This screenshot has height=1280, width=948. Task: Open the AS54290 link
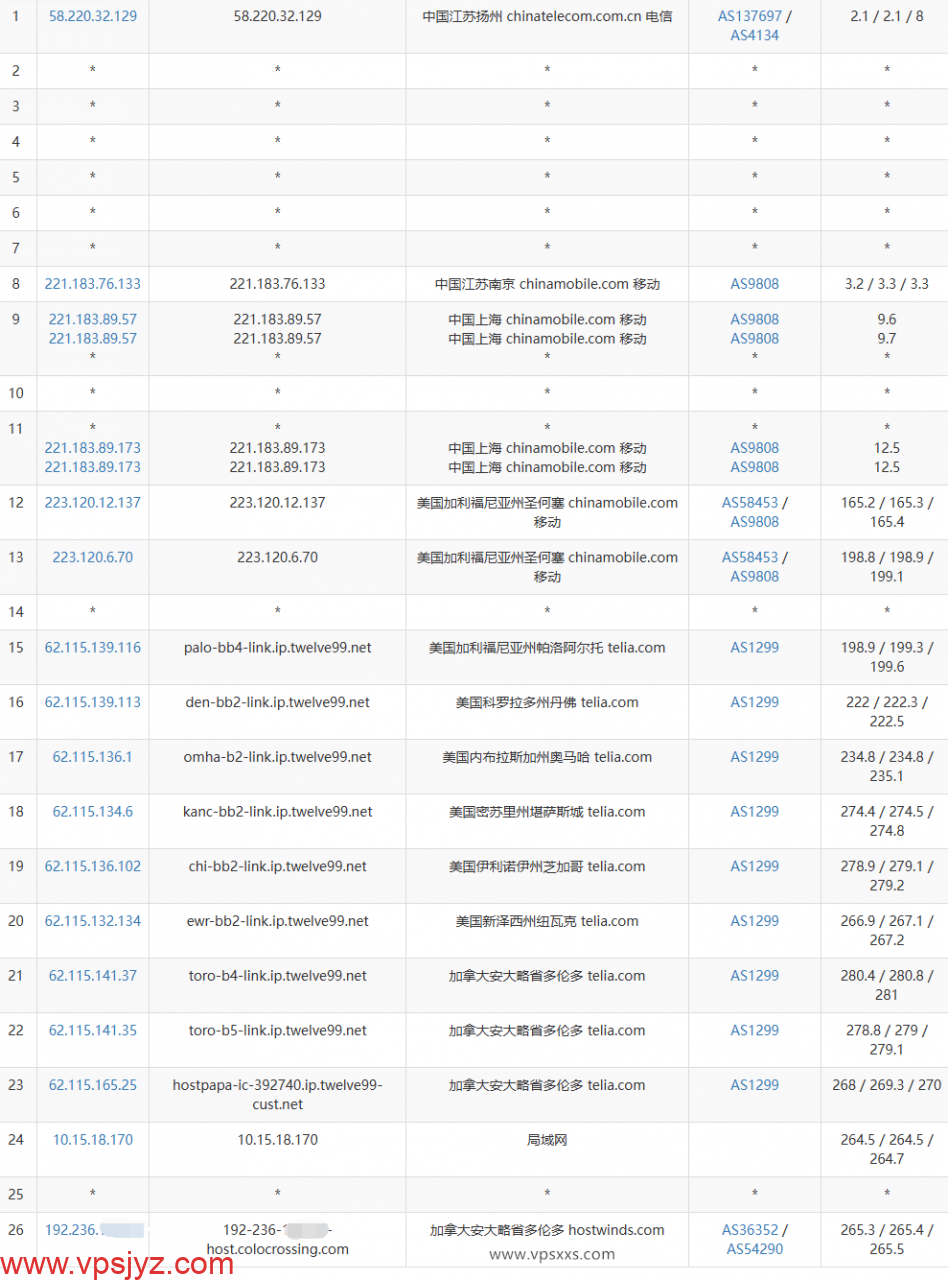[754, 1250]
